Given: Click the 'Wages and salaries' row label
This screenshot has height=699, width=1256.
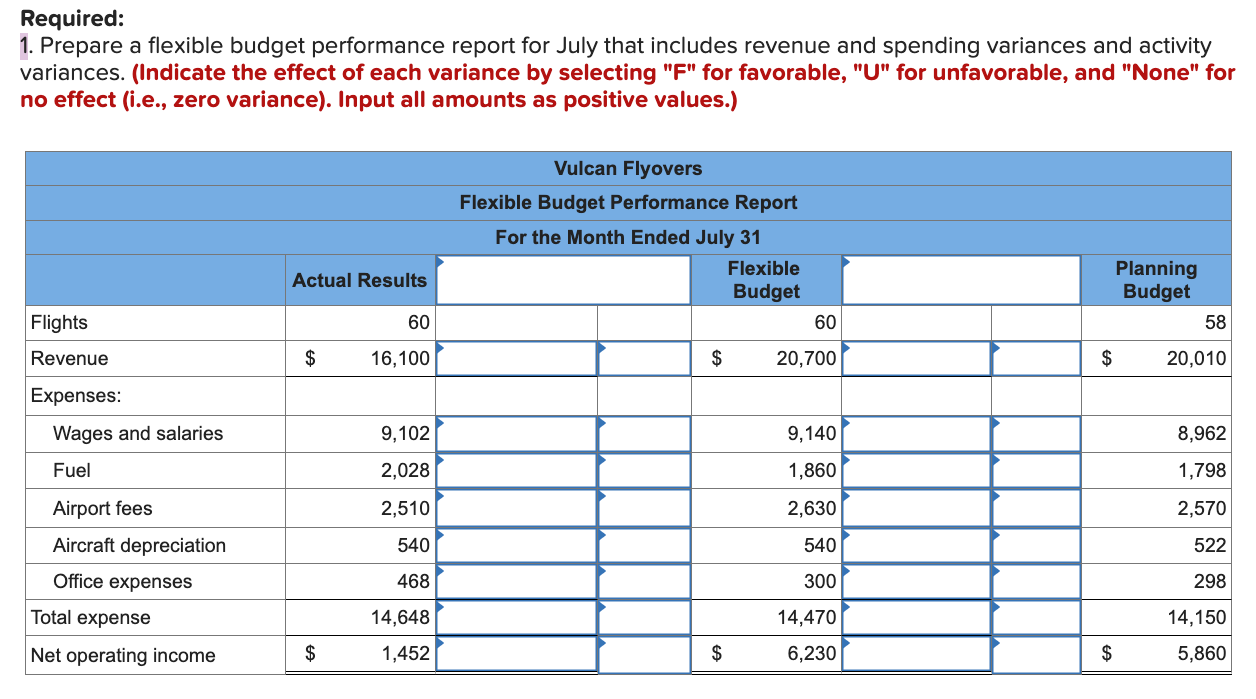Looking at the screenshot, I should (138, 434).
